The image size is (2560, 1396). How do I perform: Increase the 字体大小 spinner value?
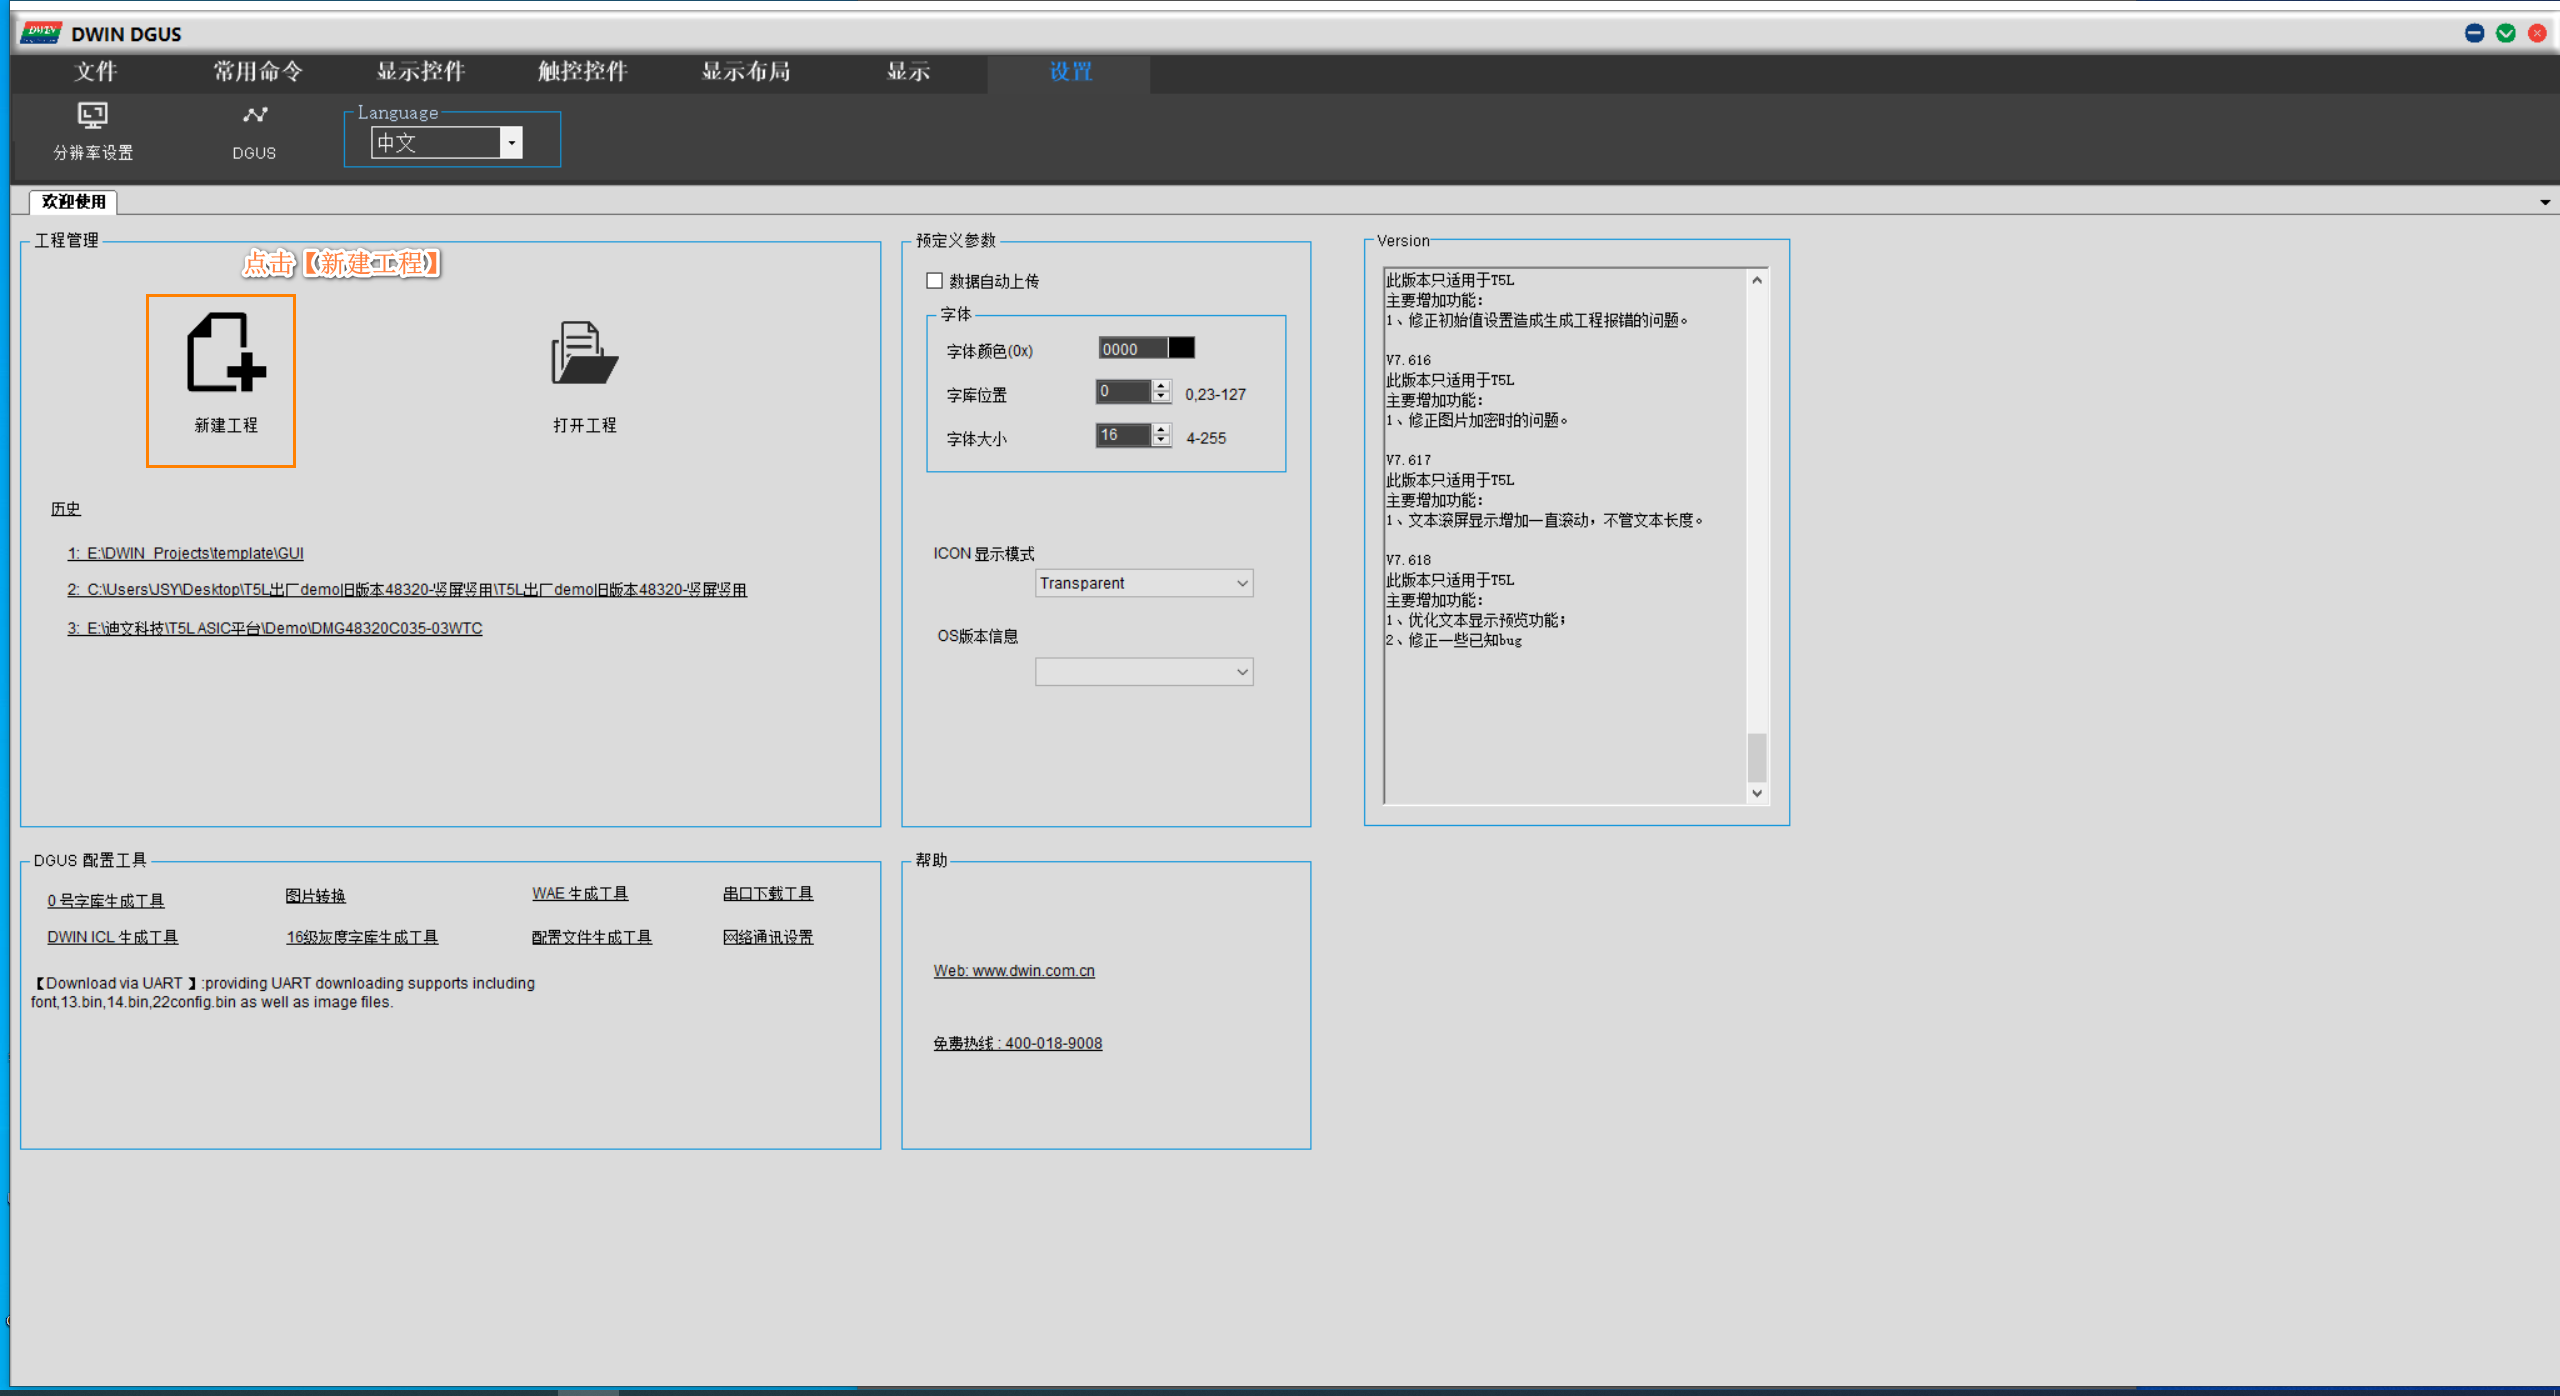click(1161, 429)
